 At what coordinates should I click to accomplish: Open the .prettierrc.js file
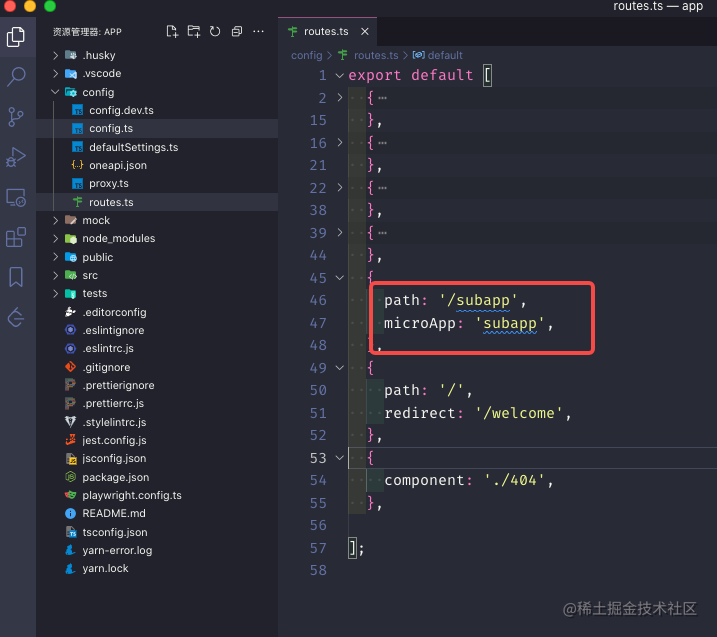point(157,403)
